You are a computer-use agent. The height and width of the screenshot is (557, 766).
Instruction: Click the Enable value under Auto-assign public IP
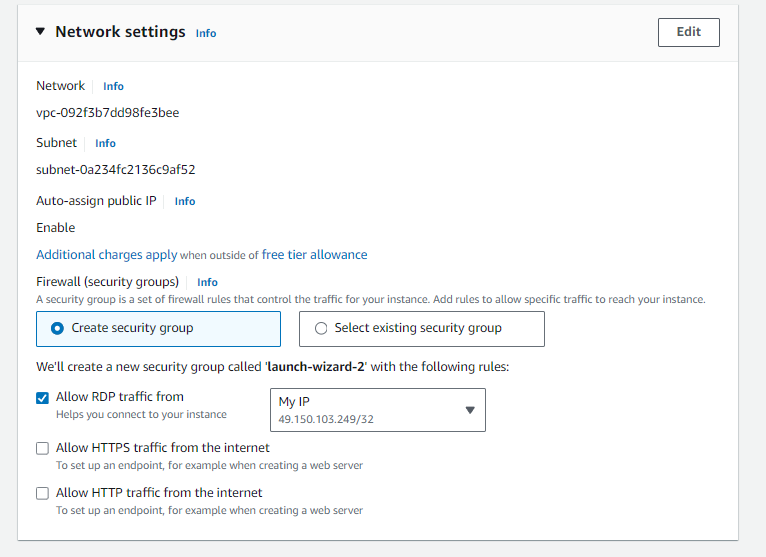(x=56, y=228)
